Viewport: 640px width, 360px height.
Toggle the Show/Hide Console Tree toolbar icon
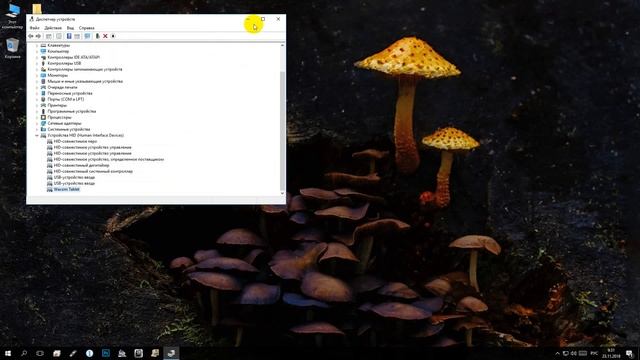[x=49, y=36]
